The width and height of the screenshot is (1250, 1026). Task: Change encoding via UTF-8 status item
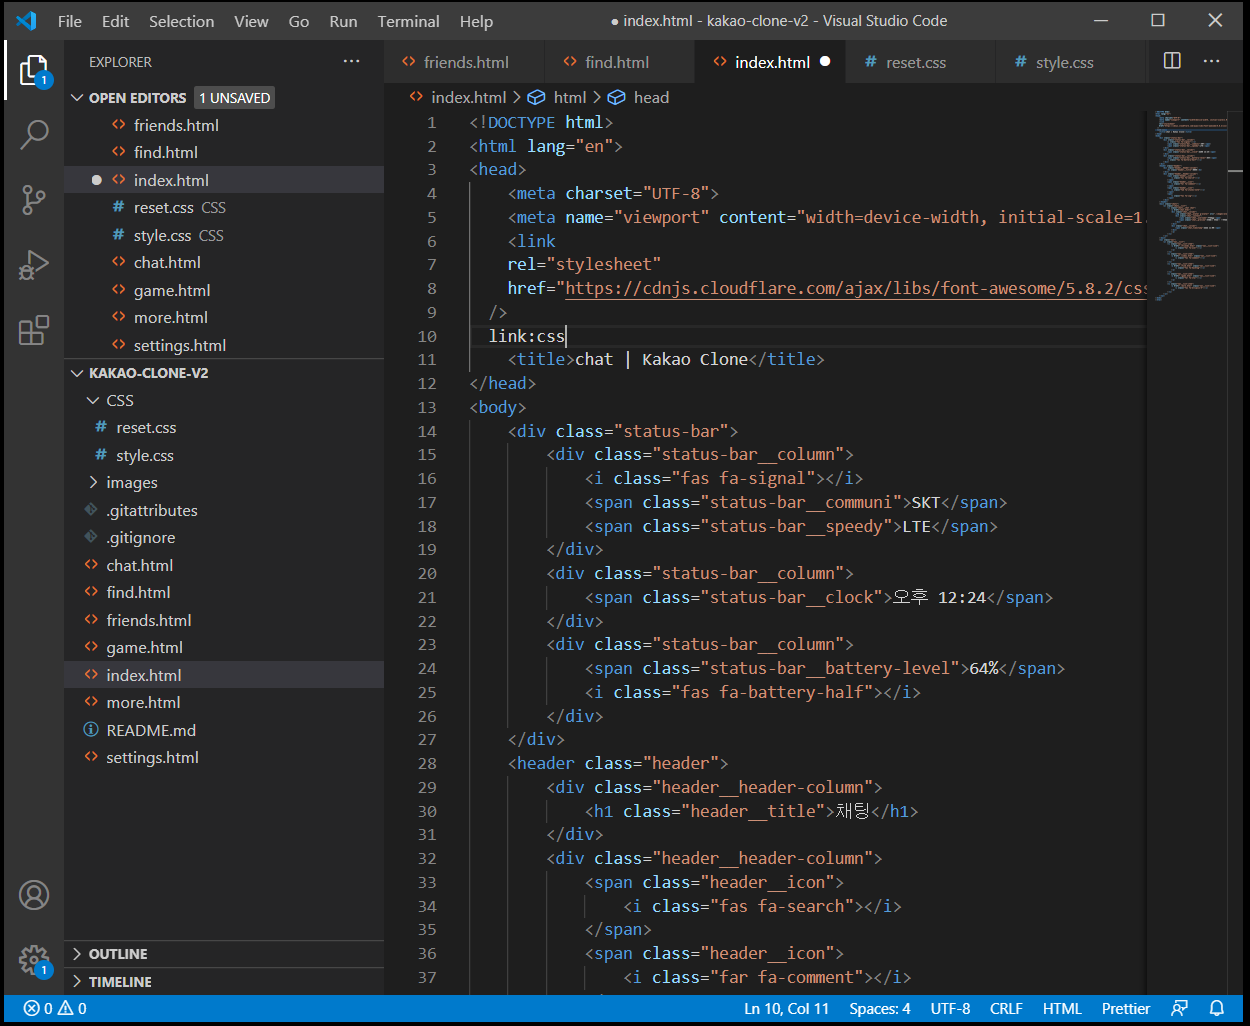click(950, 1008)
